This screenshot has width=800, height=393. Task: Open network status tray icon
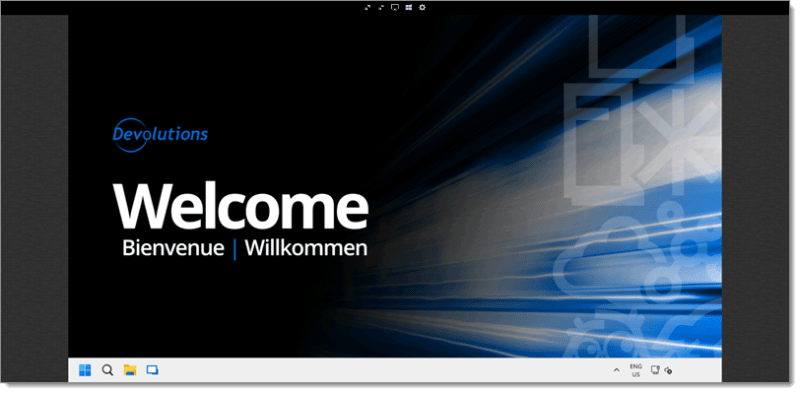tap(655, 370)
